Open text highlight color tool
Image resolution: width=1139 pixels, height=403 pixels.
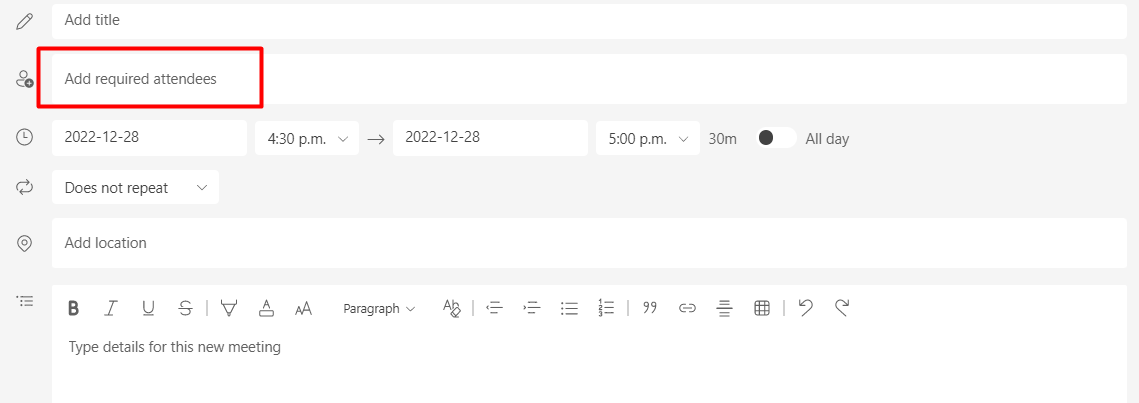tap(230, 309)
